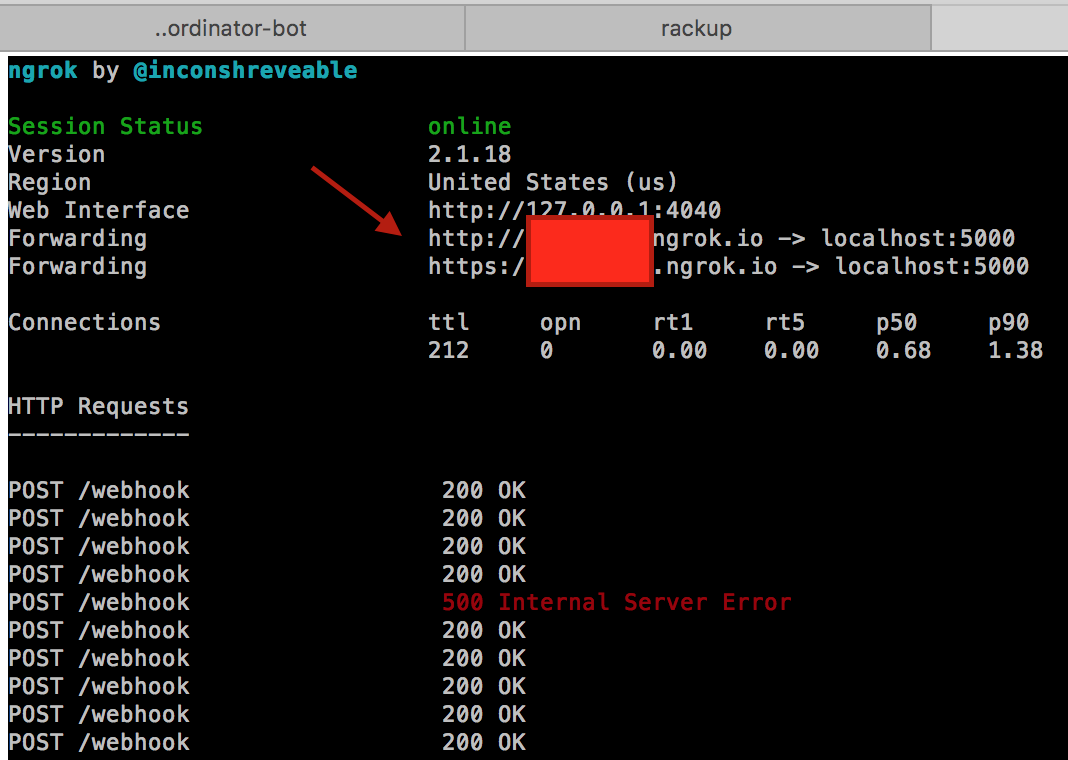Screen dimensions: 1068x760
Task: Click the Forwarding label on the https line
Action: click(78, 266)
